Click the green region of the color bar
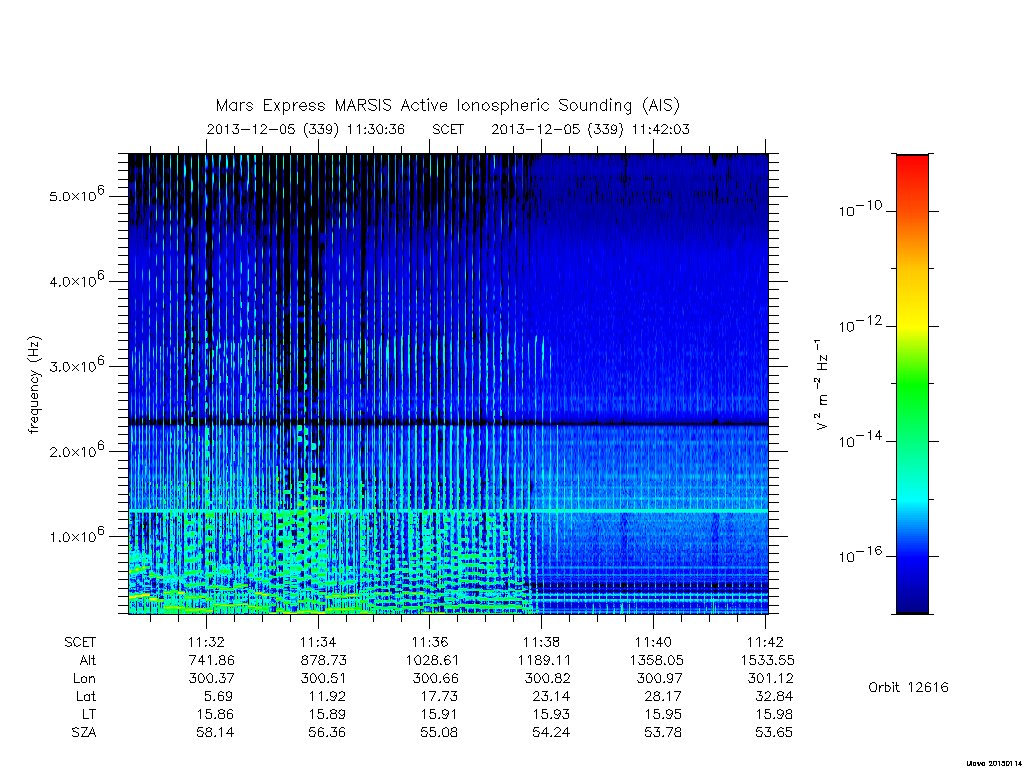This screenshot has width=1024, height=768. click(x=912, y=385)
